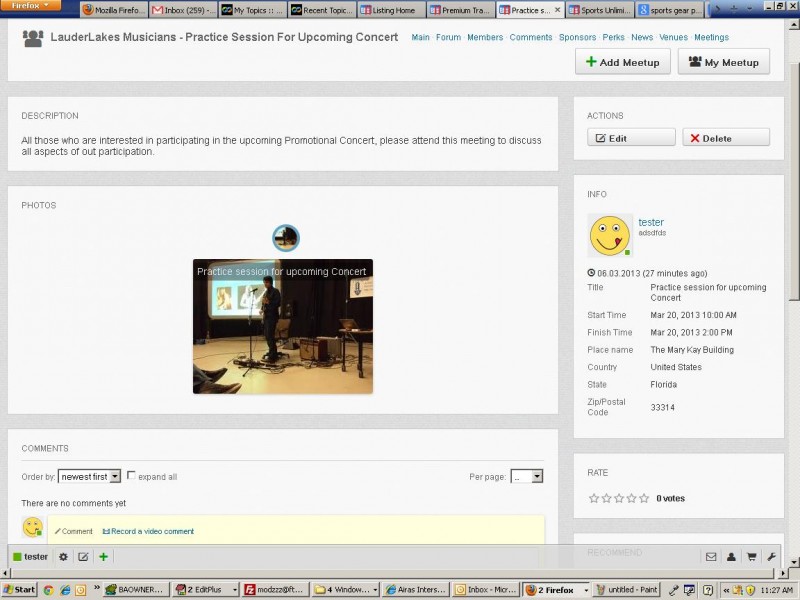Open the settings gear in member toolbar
The width and height of the screenshot is (800, 600).
63,557
